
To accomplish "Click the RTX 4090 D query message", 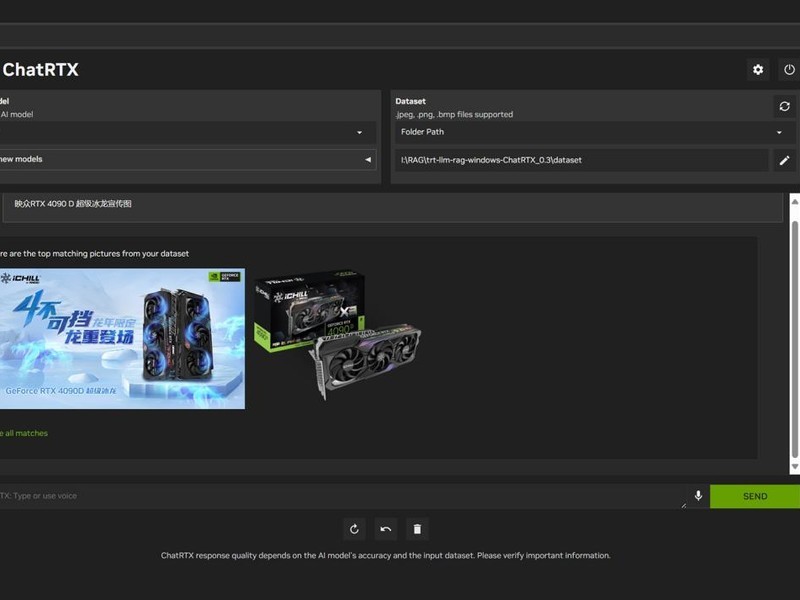I will tap(72, 204).
